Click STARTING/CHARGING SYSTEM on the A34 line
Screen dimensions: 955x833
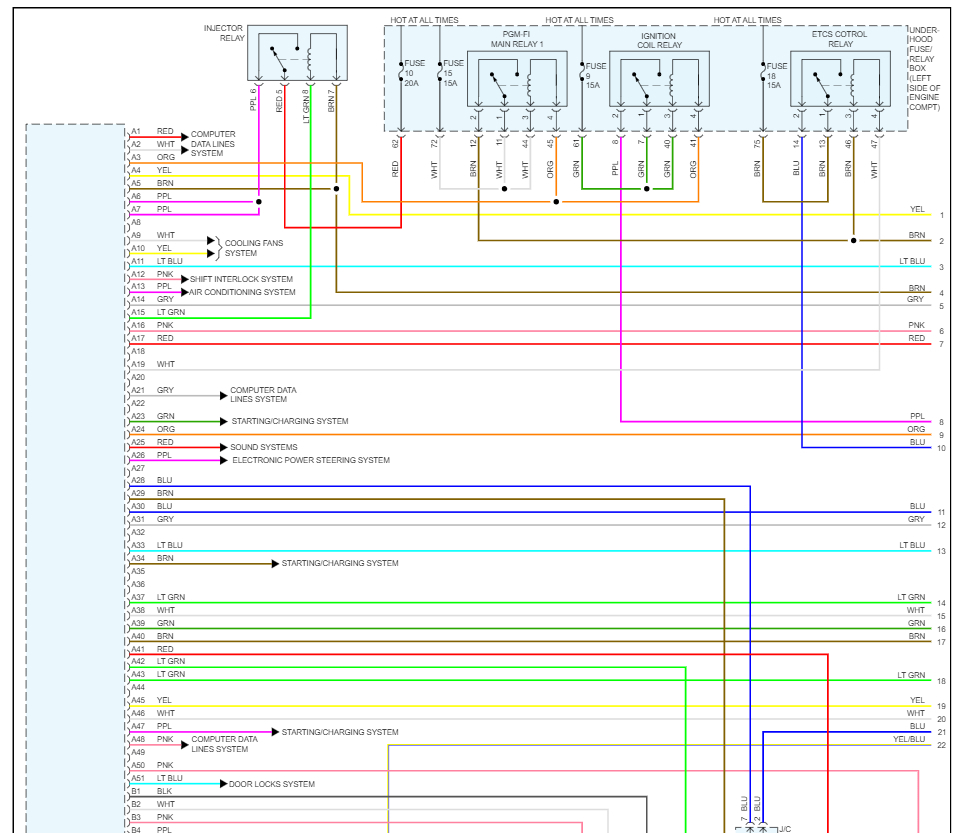pyautogui.click(x=340, y=563)
